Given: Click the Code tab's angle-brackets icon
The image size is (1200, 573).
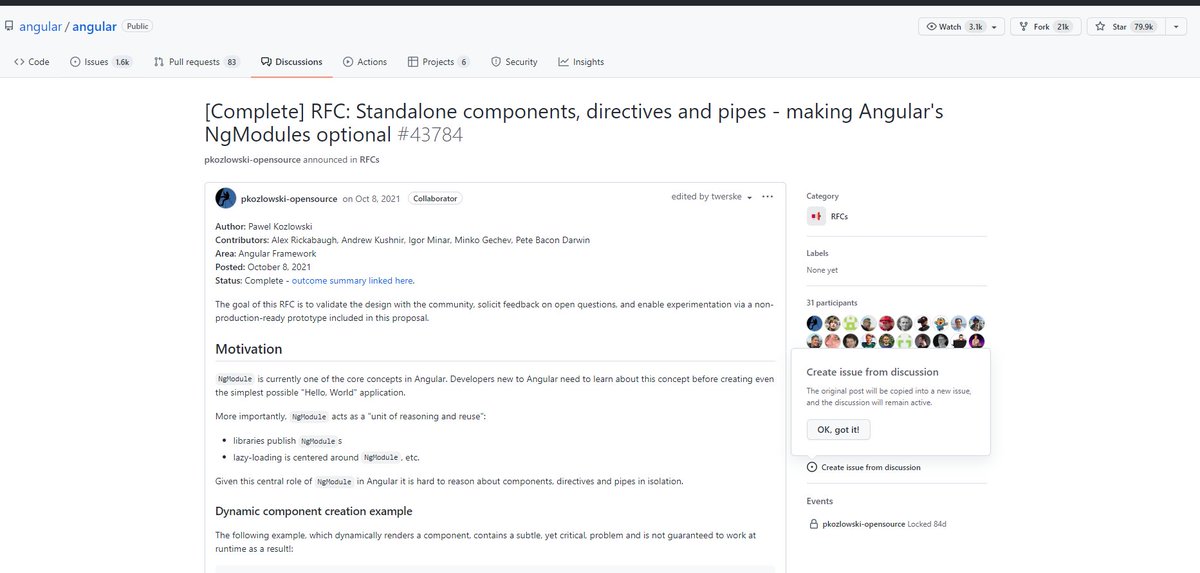Looking at the screenshot, I should 19,62.
